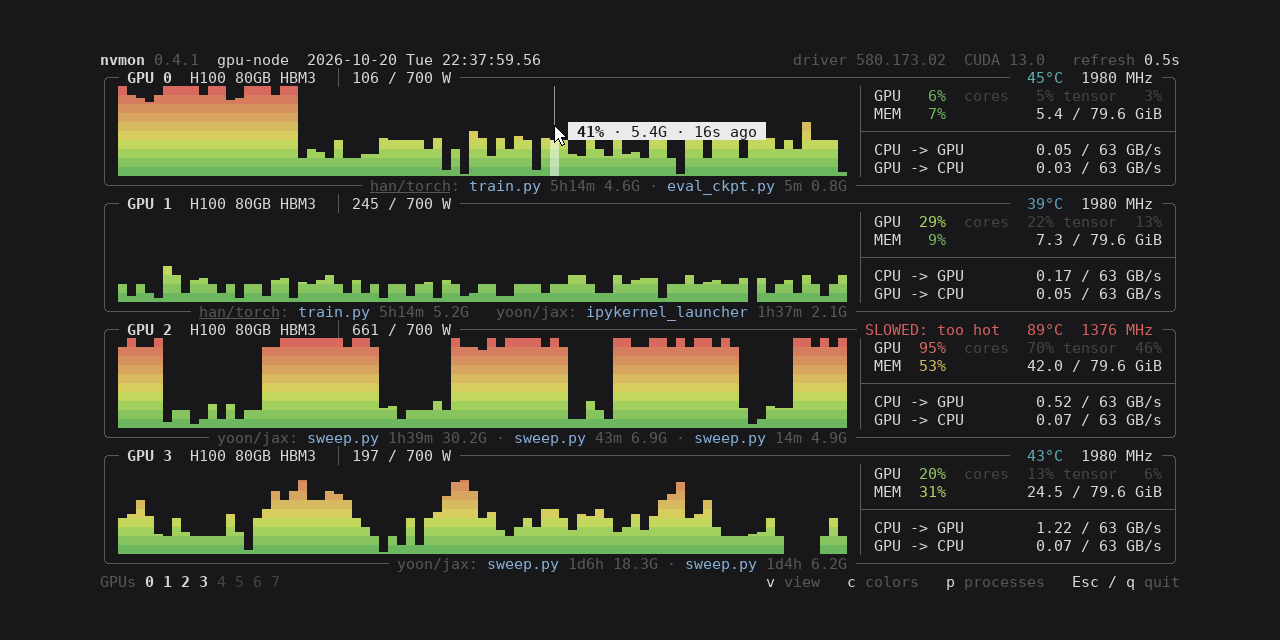The image size is (1280, 640).
Task: Select eval_ckpt.py process under GPU 0
Action: 721,186
